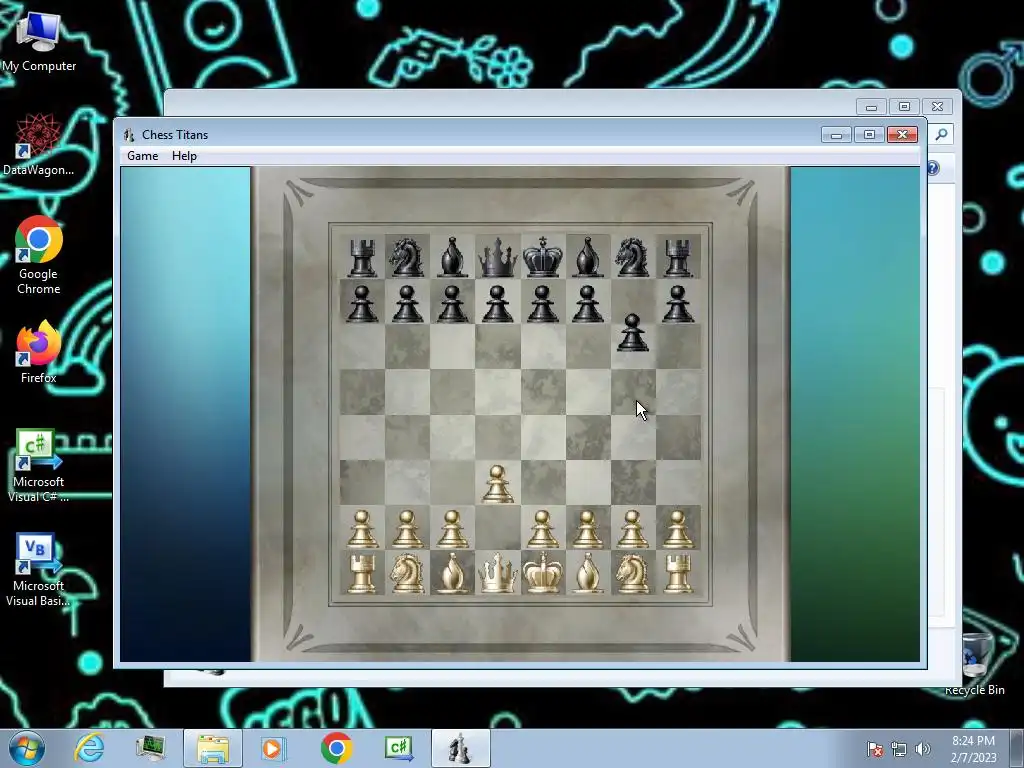Open Visual C# from the taskbar

(398, 748)
